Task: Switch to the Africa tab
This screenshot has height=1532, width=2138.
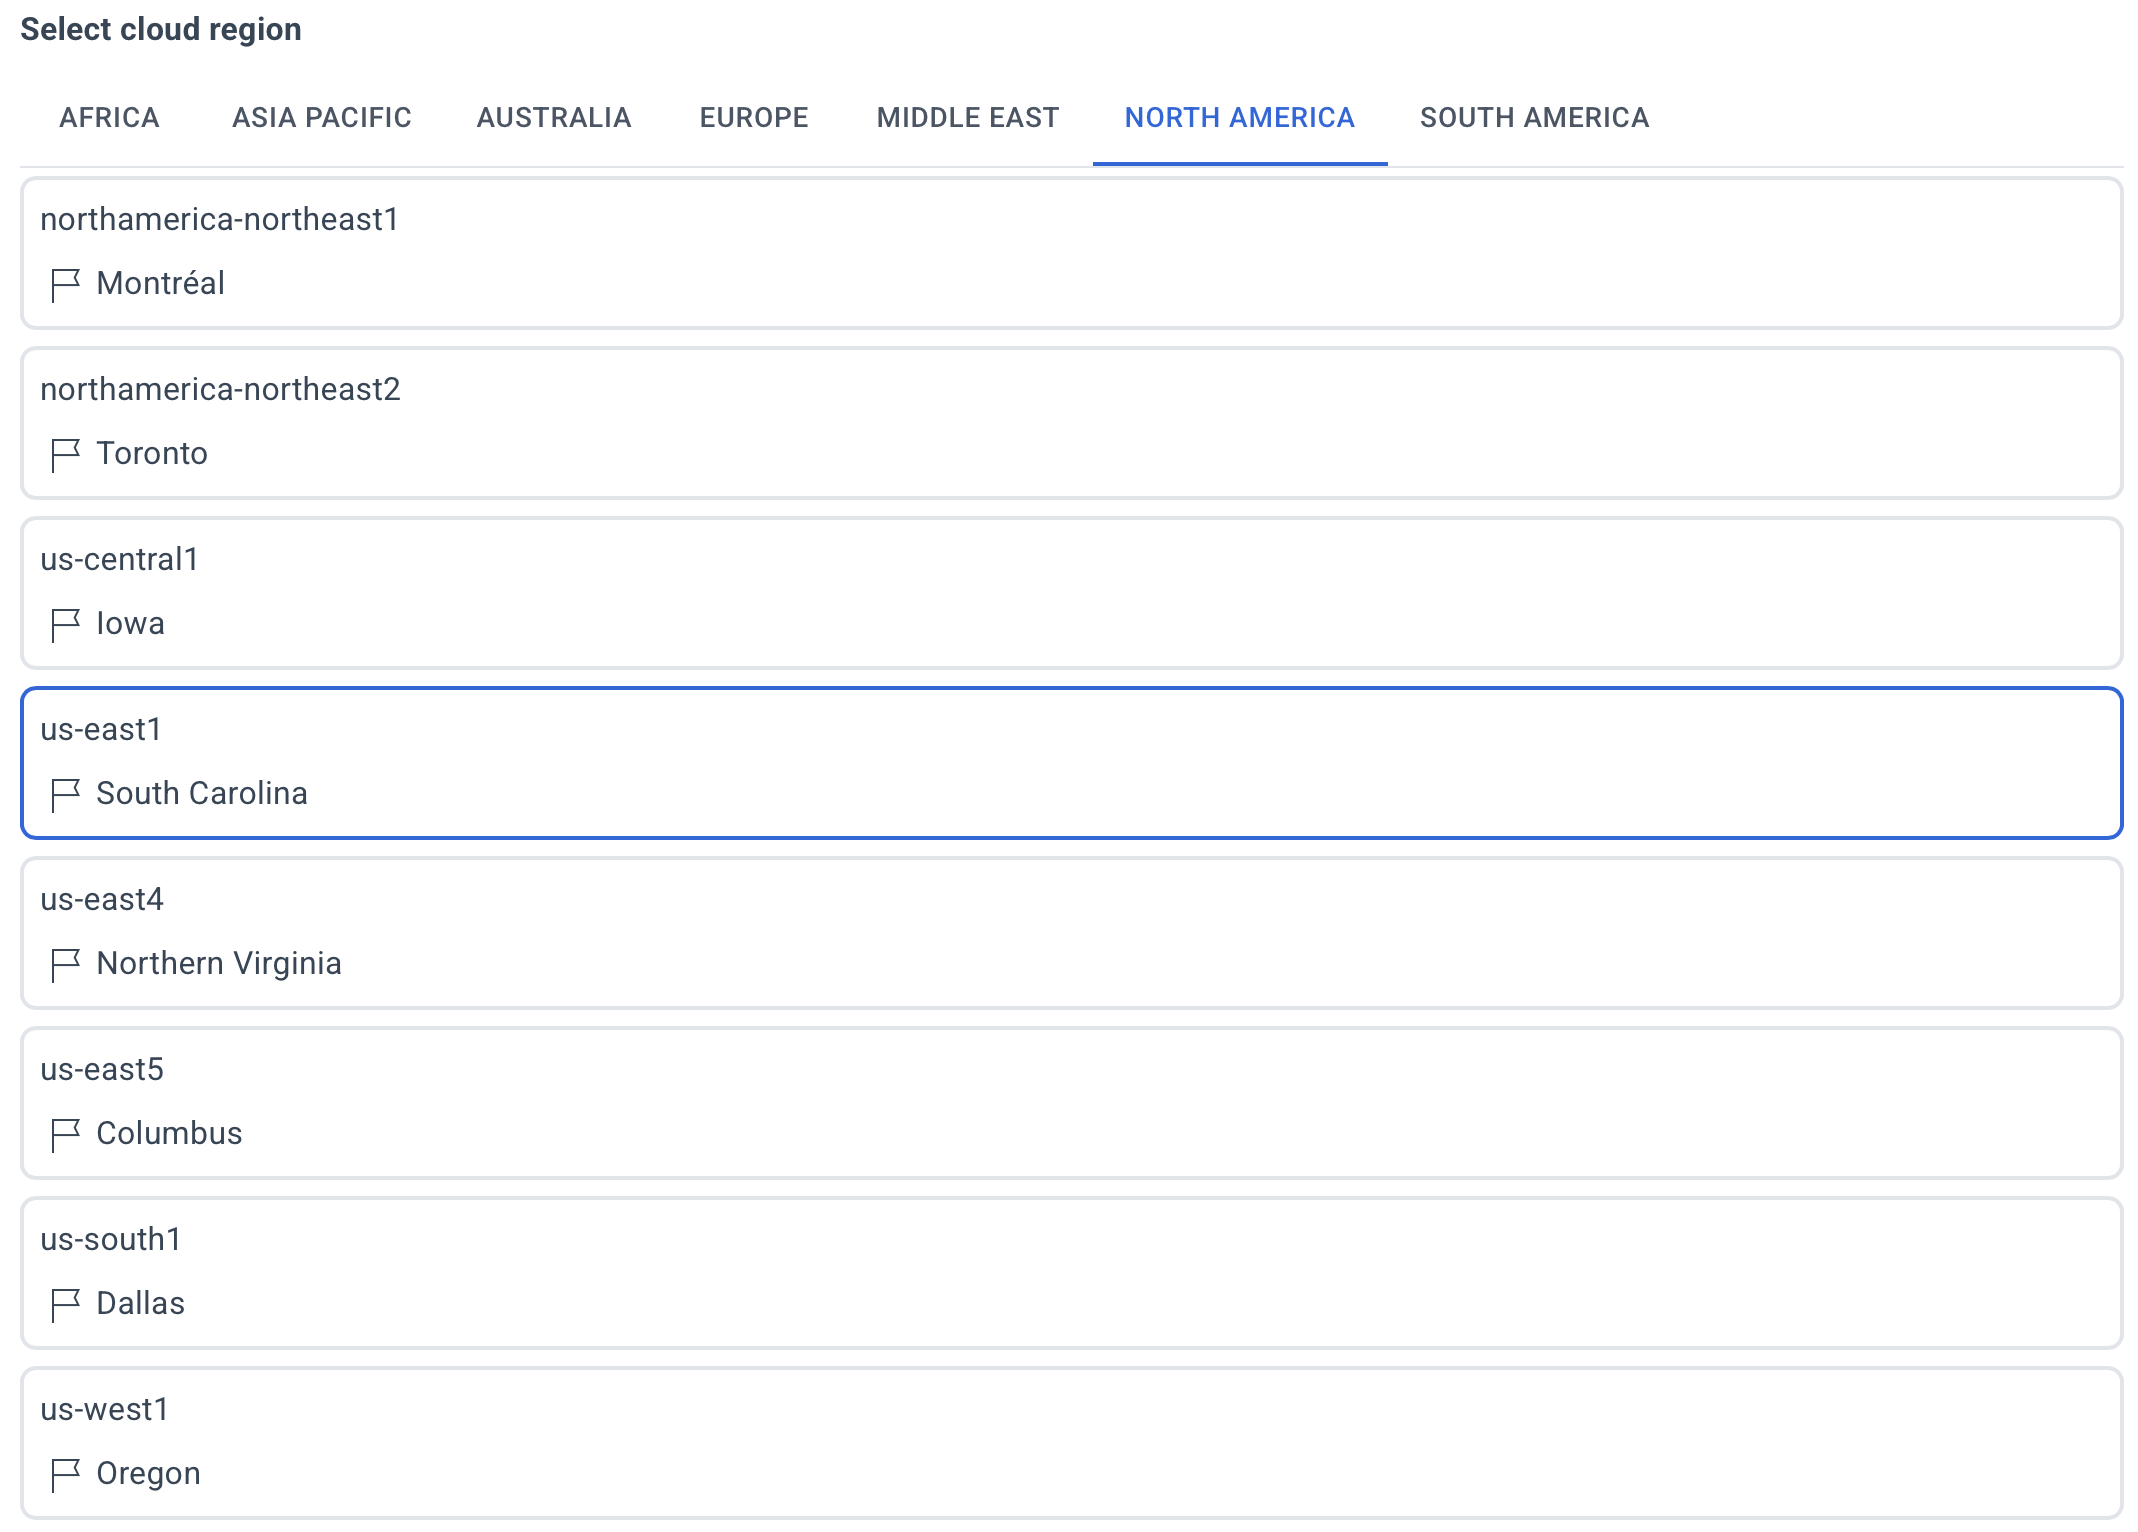Action: tap(109, 118)
